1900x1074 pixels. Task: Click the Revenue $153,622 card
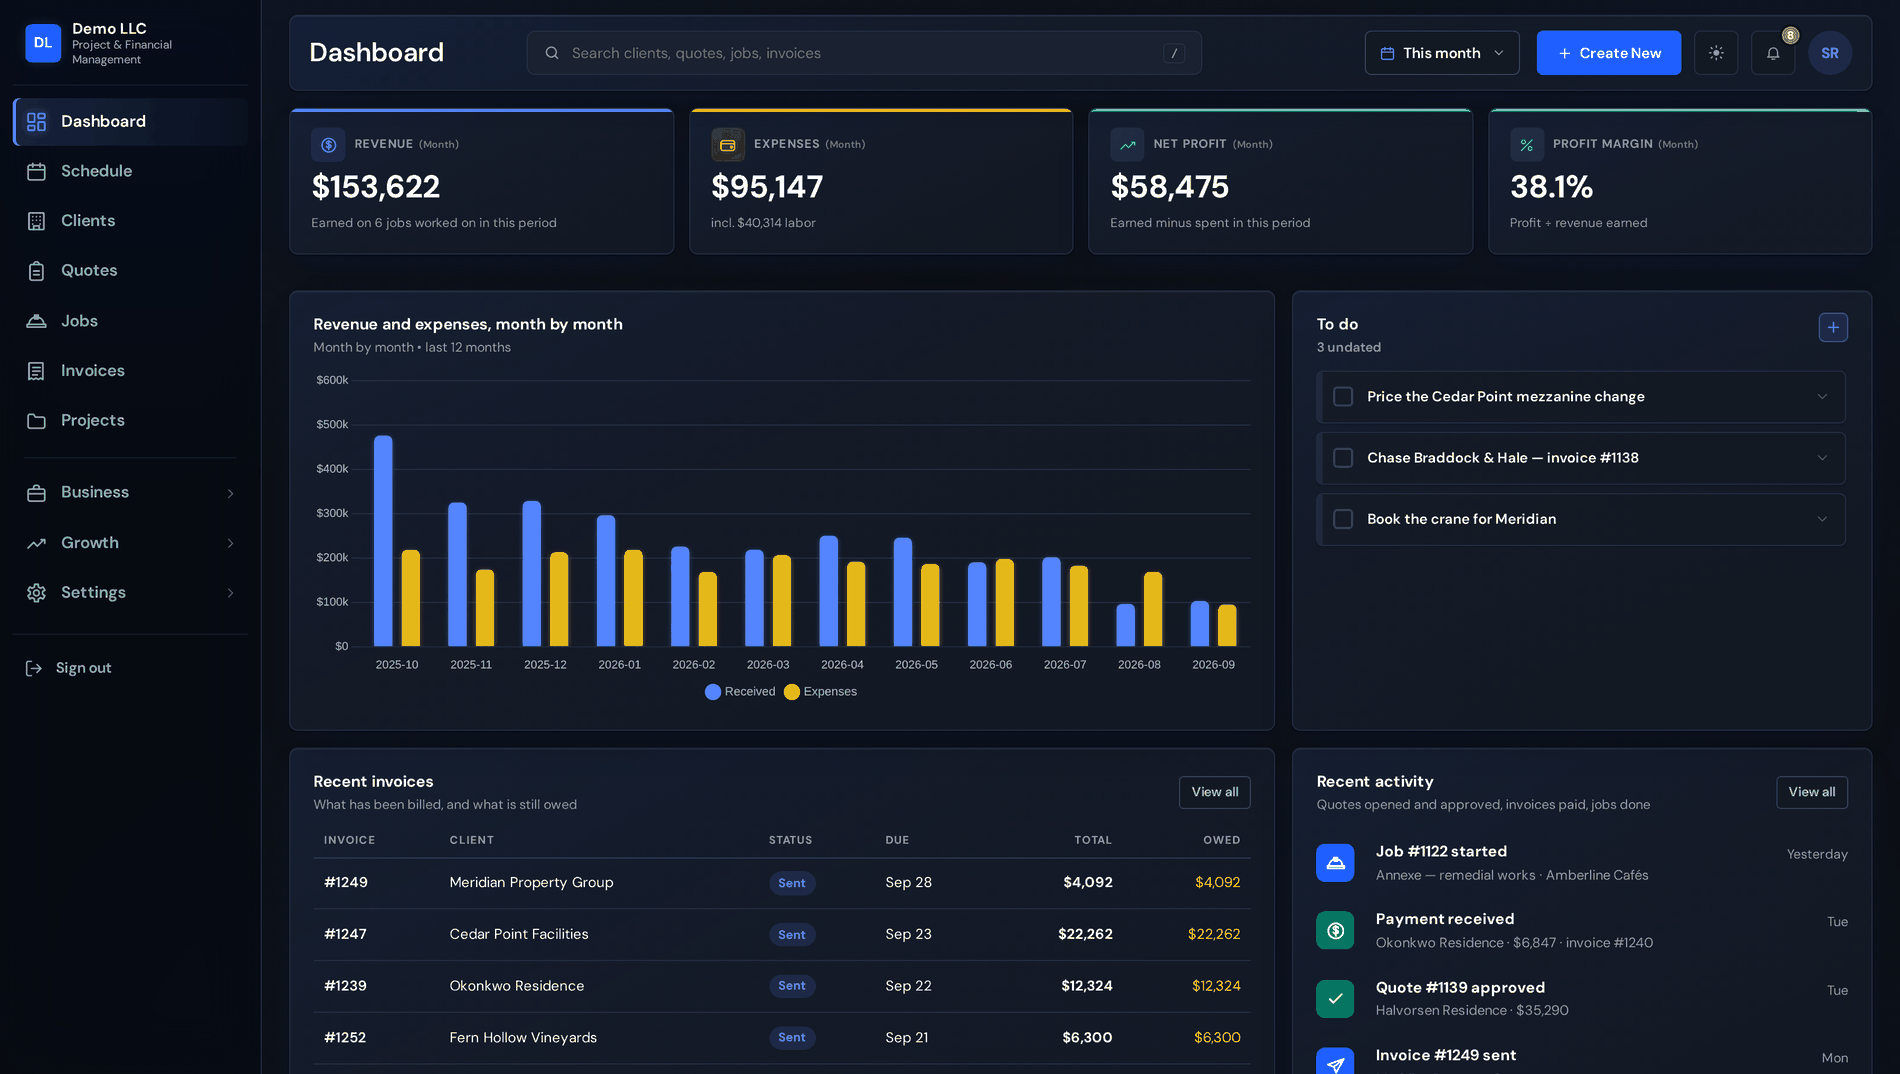481,181
